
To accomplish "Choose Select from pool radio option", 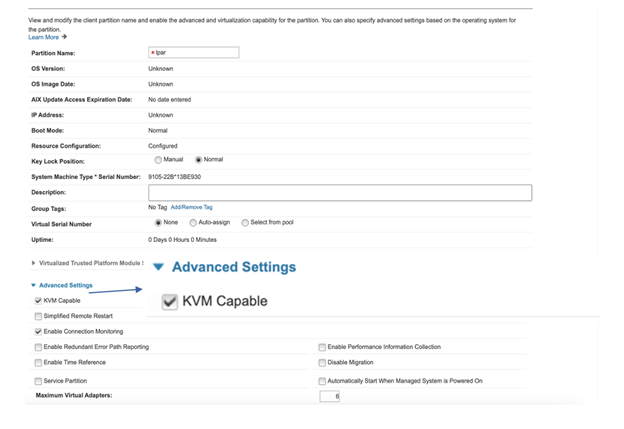I will pyautogui.click(x=245, y=223).
